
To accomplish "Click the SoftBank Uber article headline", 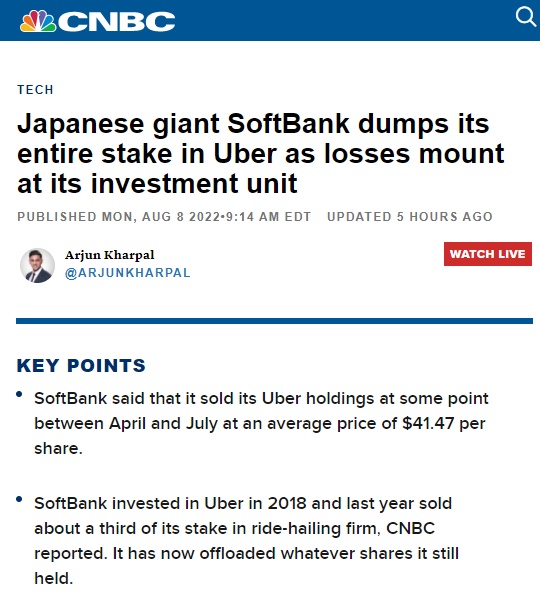I will click(x=261, y=153).
